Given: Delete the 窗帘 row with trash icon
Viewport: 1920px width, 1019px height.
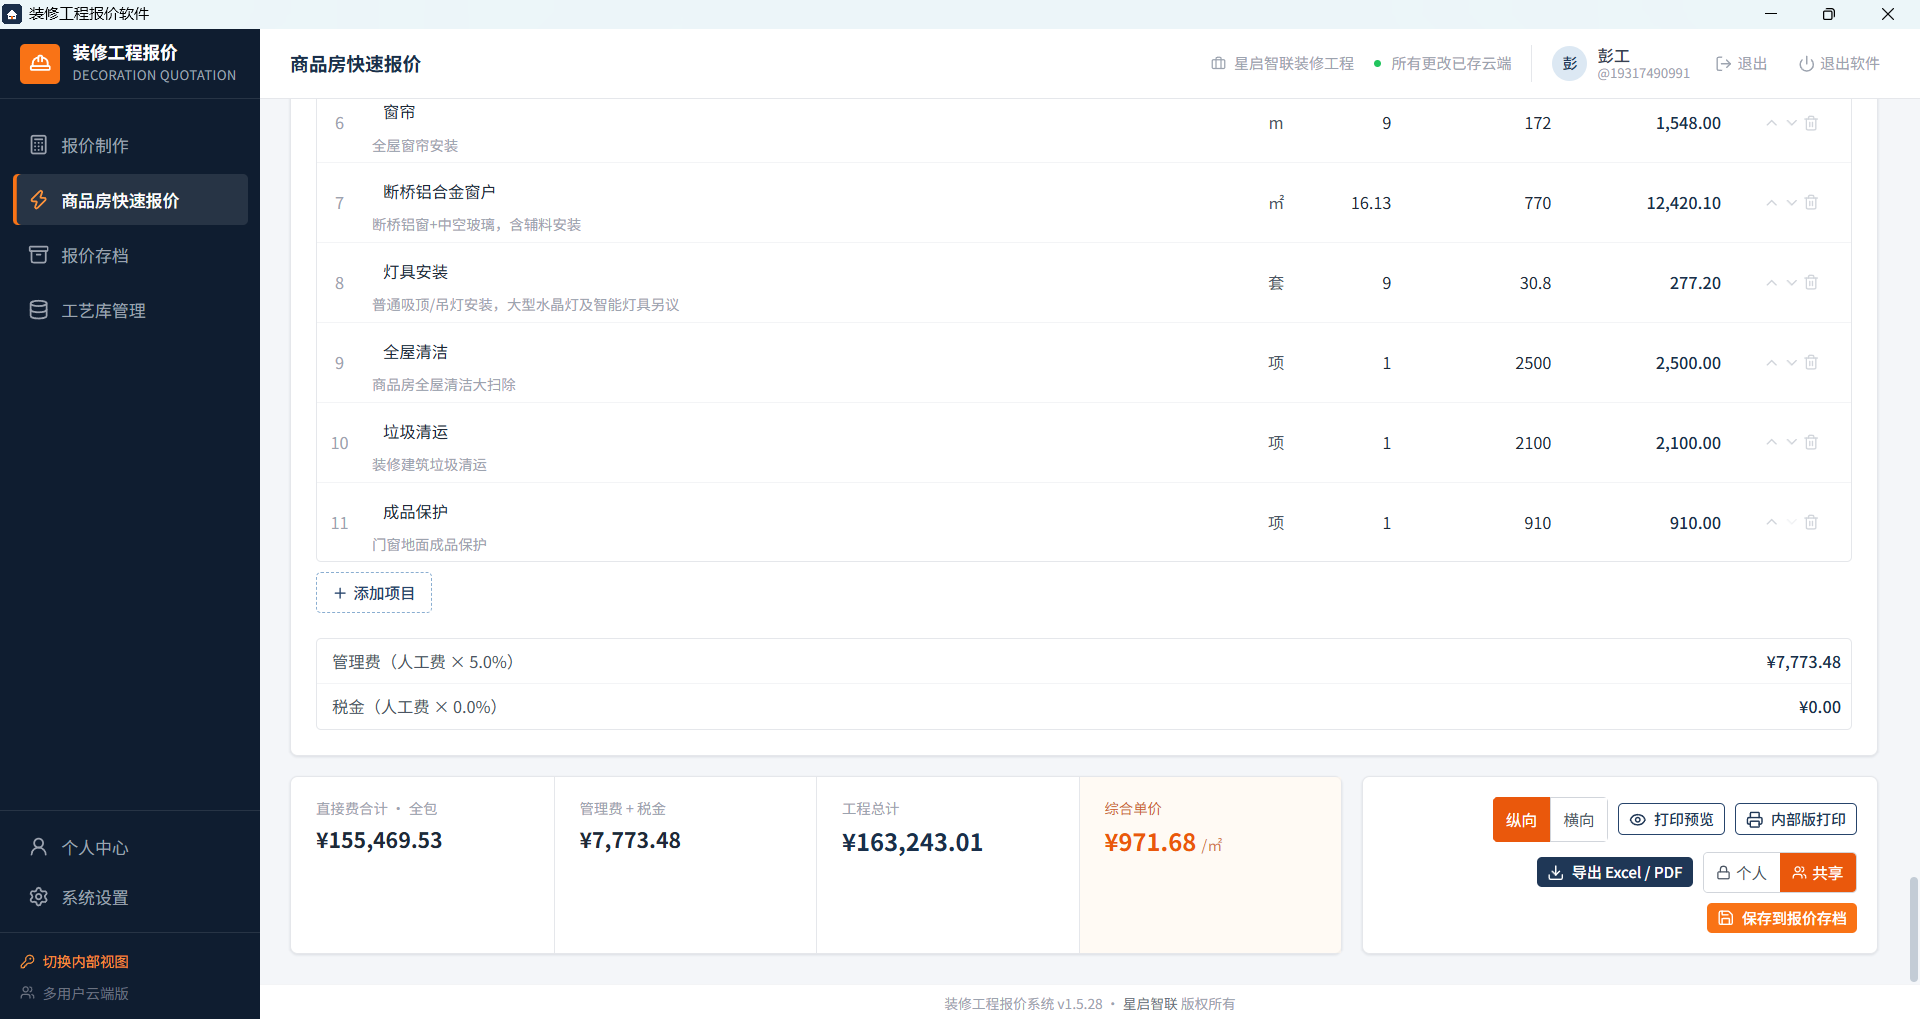Looking at the screenshot, I should click(x=1811, y=123).
